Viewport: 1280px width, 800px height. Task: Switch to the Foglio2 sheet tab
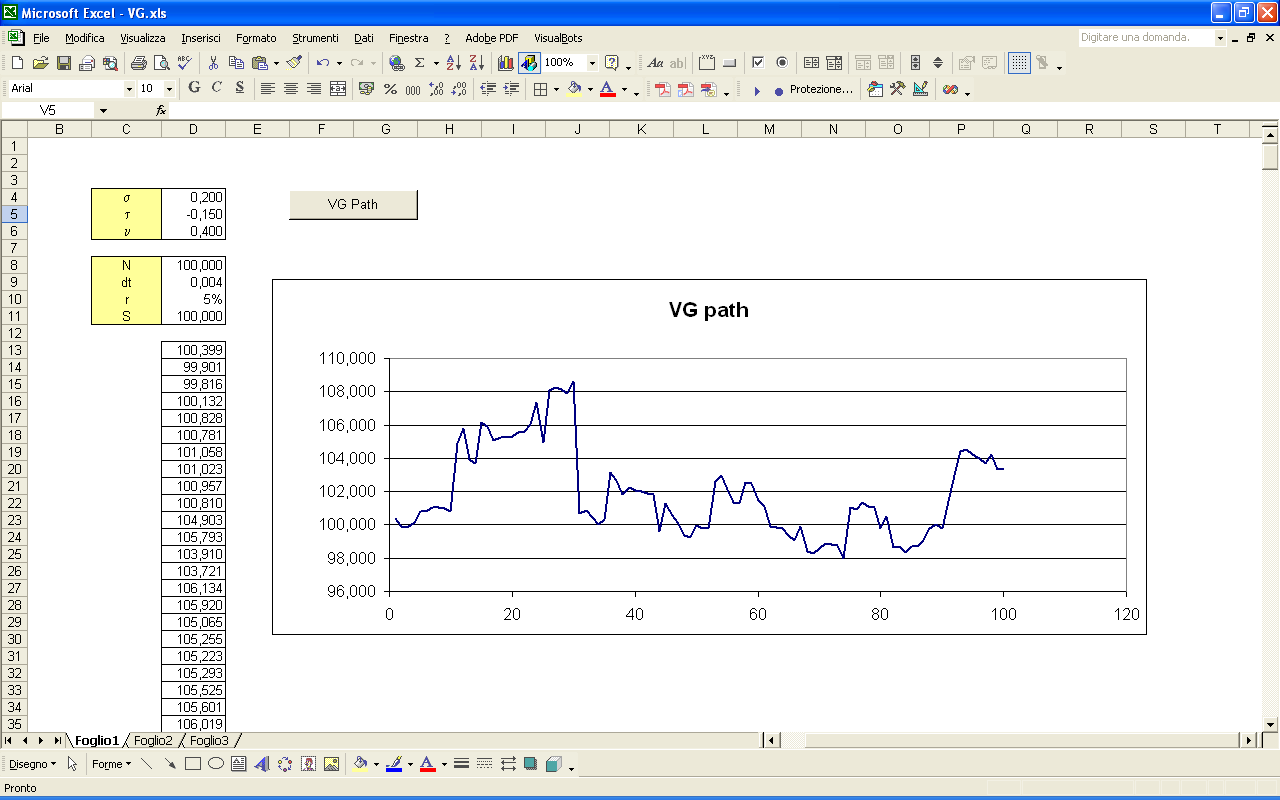153,741
